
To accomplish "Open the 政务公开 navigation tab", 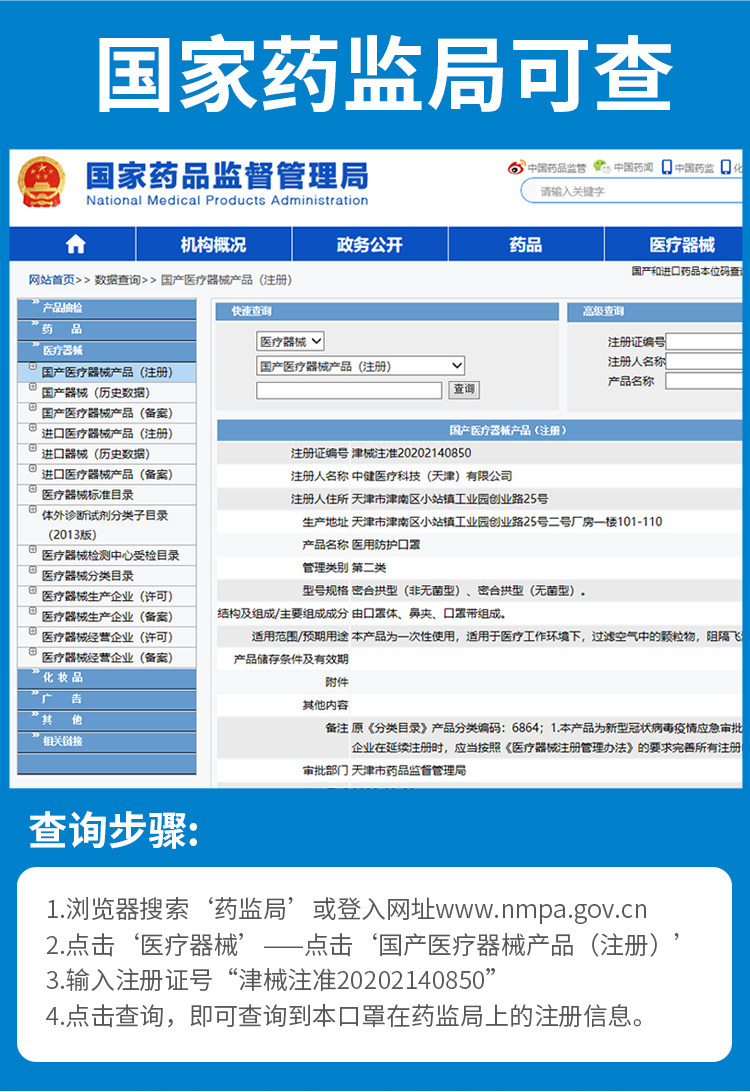I will [370, 244].
